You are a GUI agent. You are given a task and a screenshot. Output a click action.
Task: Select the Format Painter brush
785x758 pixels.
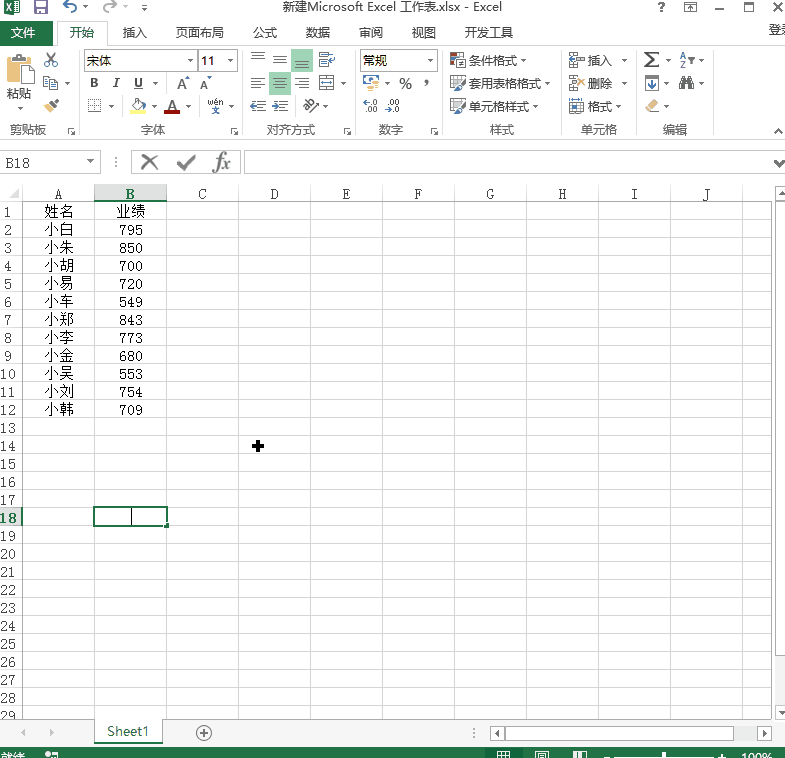[51, 106]
